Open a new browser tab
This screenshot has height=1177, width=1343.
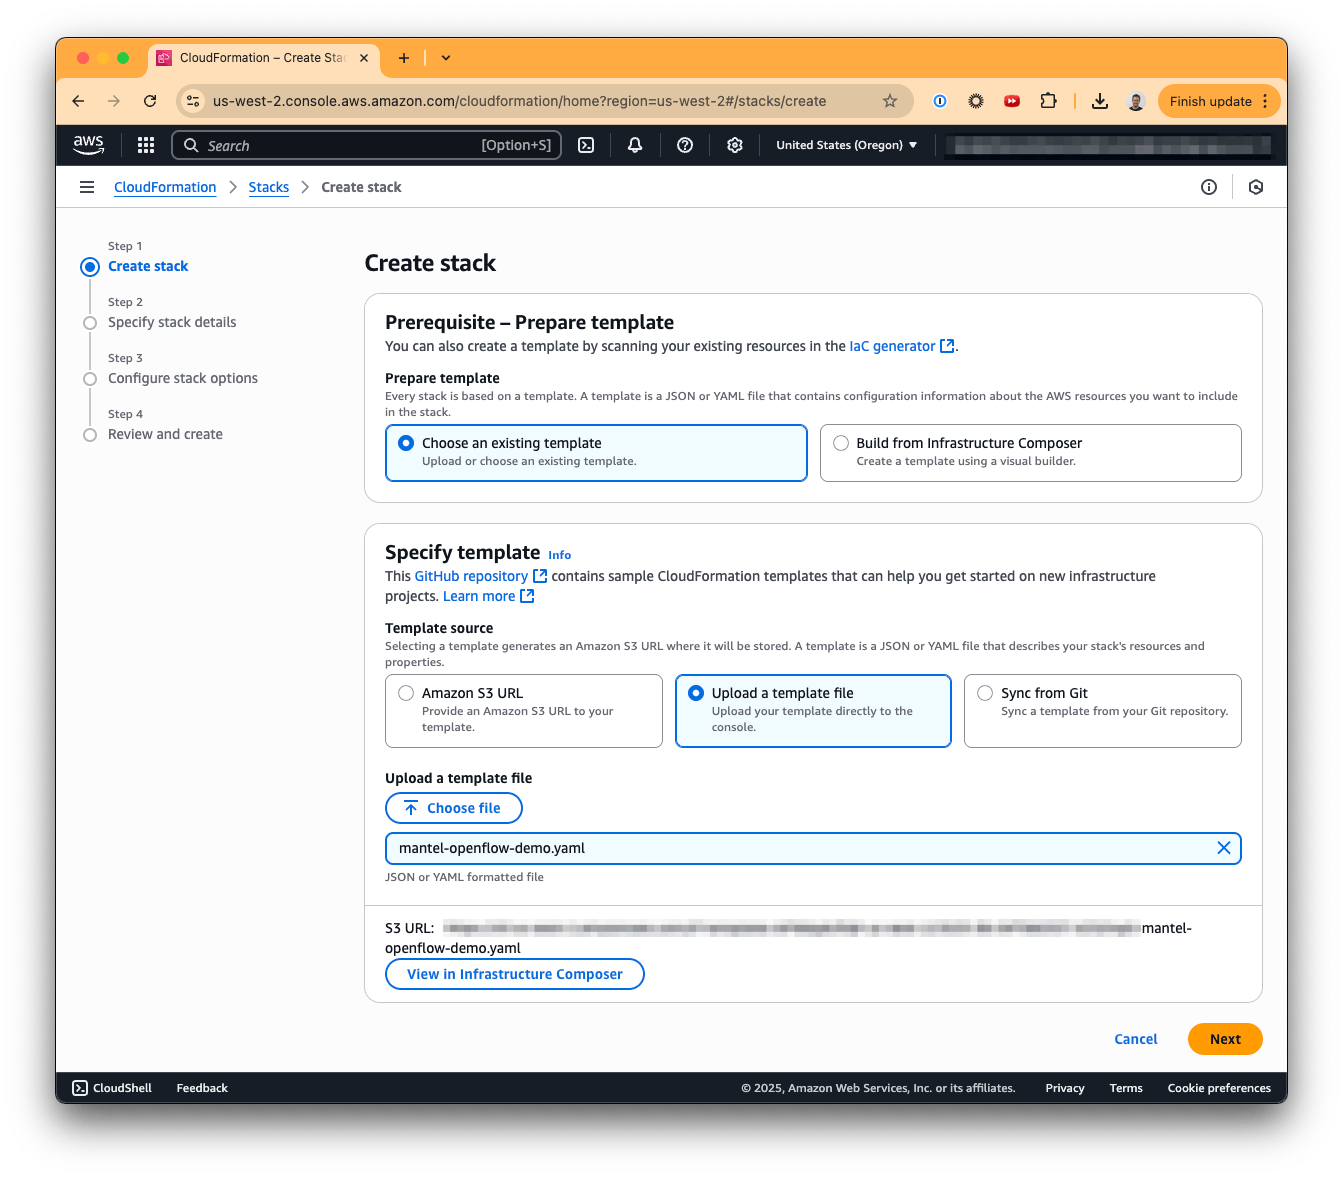[x=404, y=58]
